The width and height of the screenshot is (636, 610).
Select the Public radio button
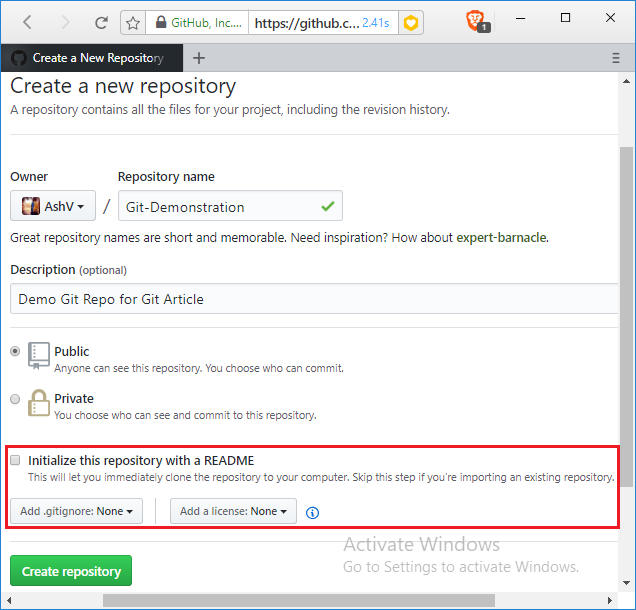(x=15, y=351)
